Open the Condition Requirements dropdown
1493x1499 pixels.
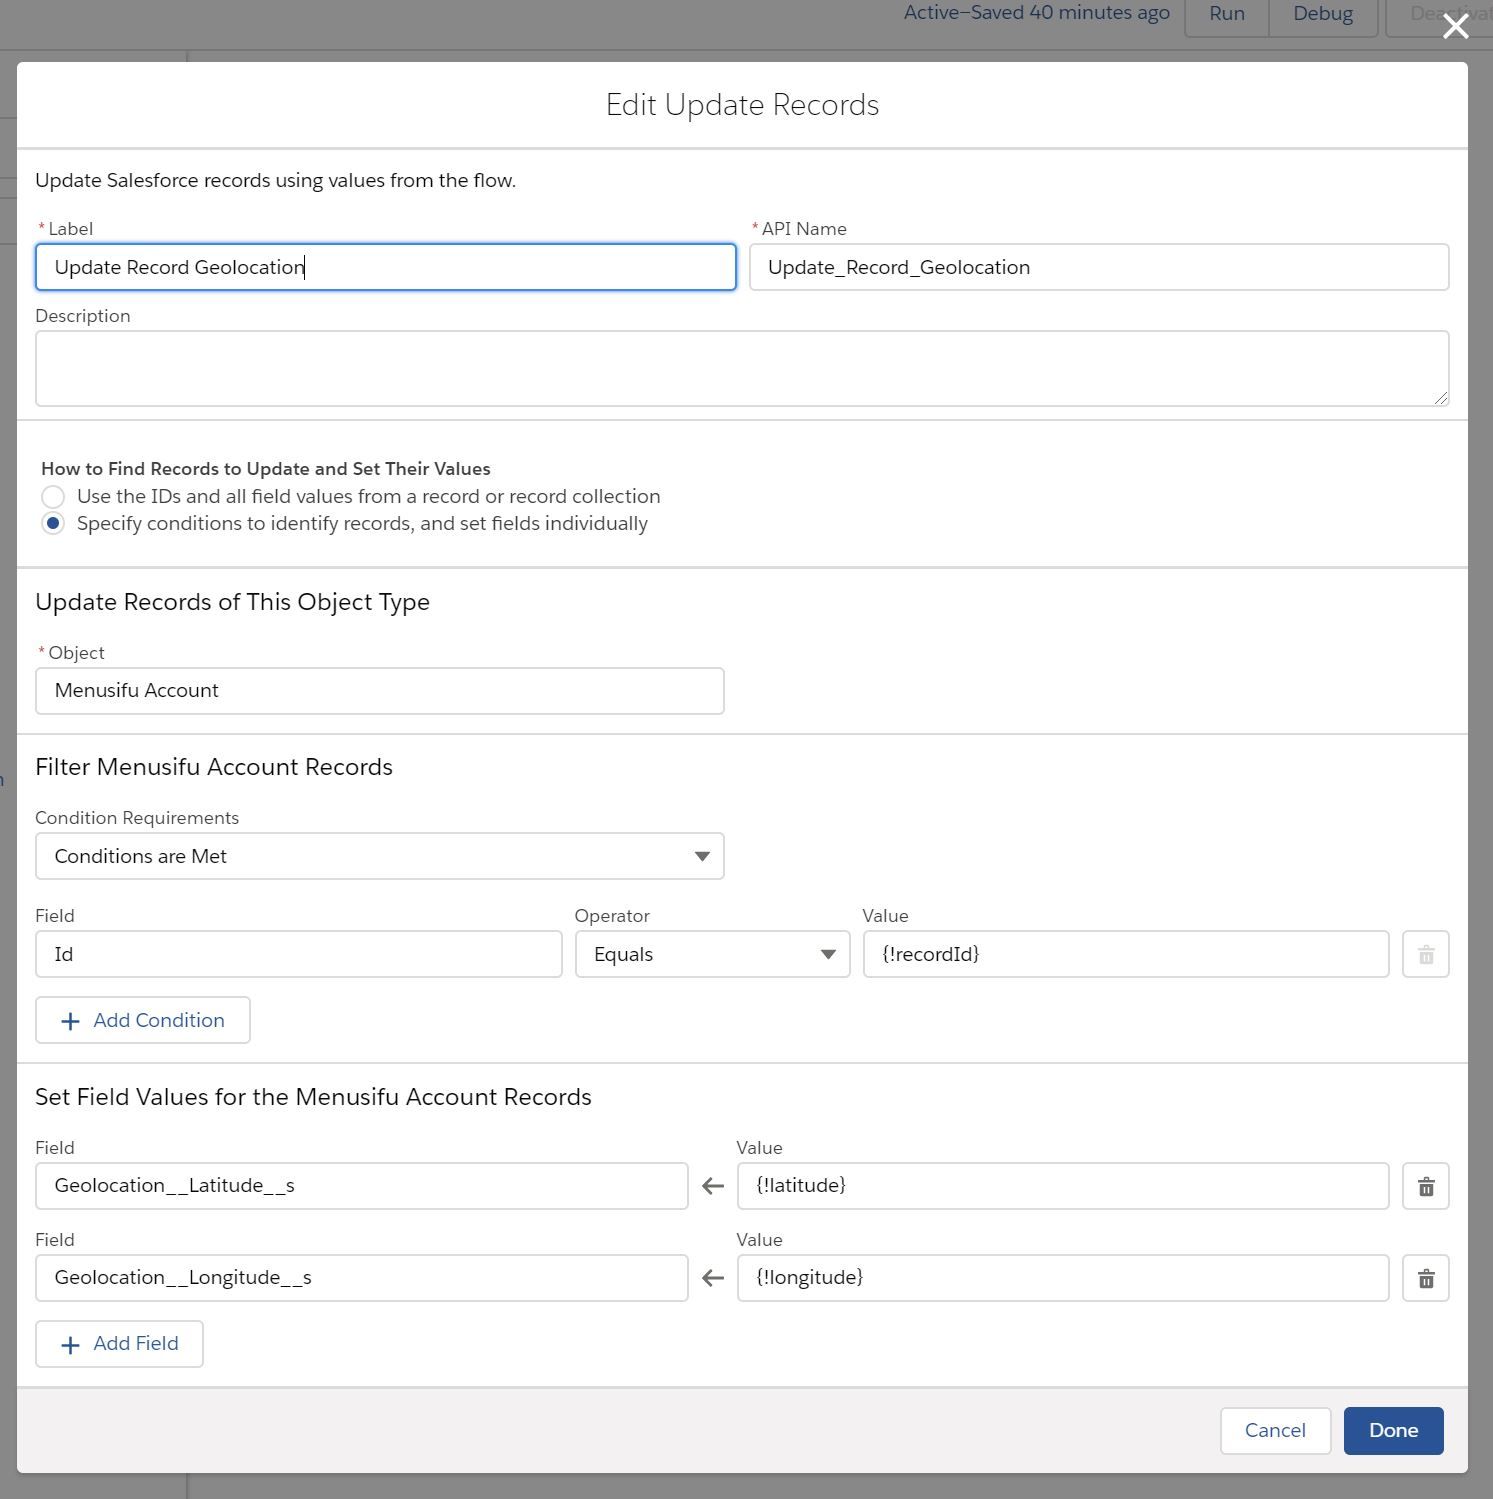380,856
